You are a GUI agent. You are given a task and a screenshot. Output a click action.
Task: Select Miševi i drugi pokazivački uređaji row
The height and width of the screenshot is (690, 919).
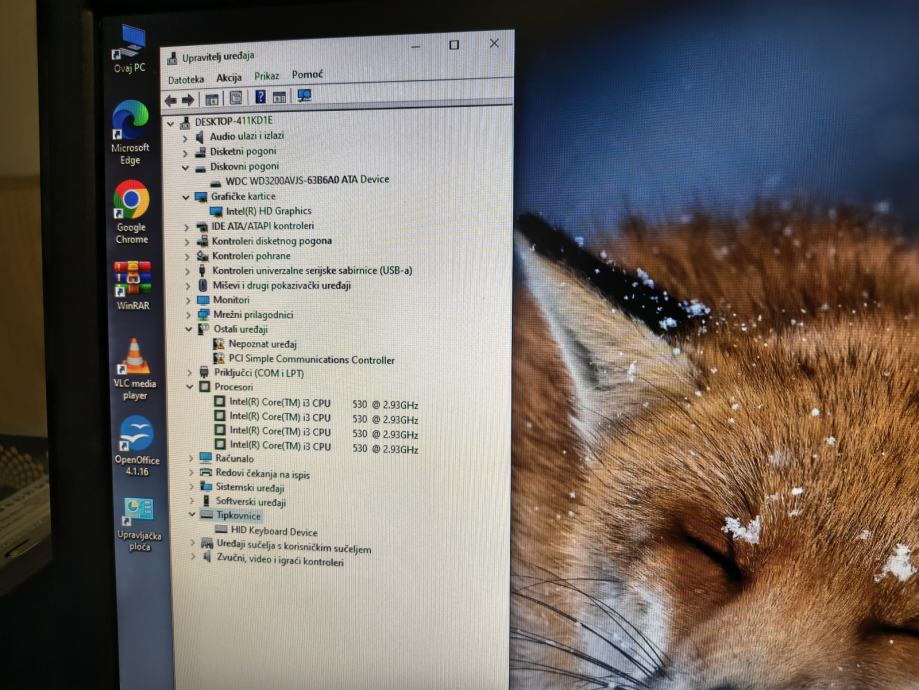point(281,285)
